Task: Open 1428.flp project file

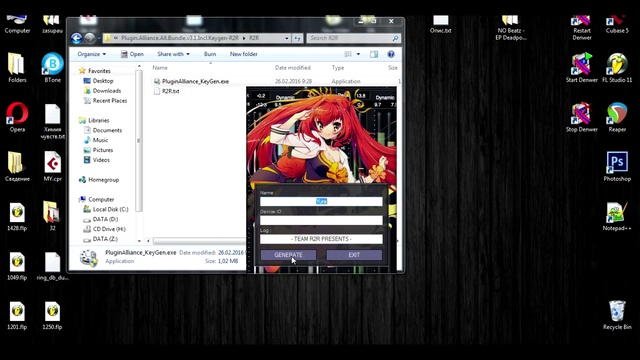Action: click(x=17, y=216)
